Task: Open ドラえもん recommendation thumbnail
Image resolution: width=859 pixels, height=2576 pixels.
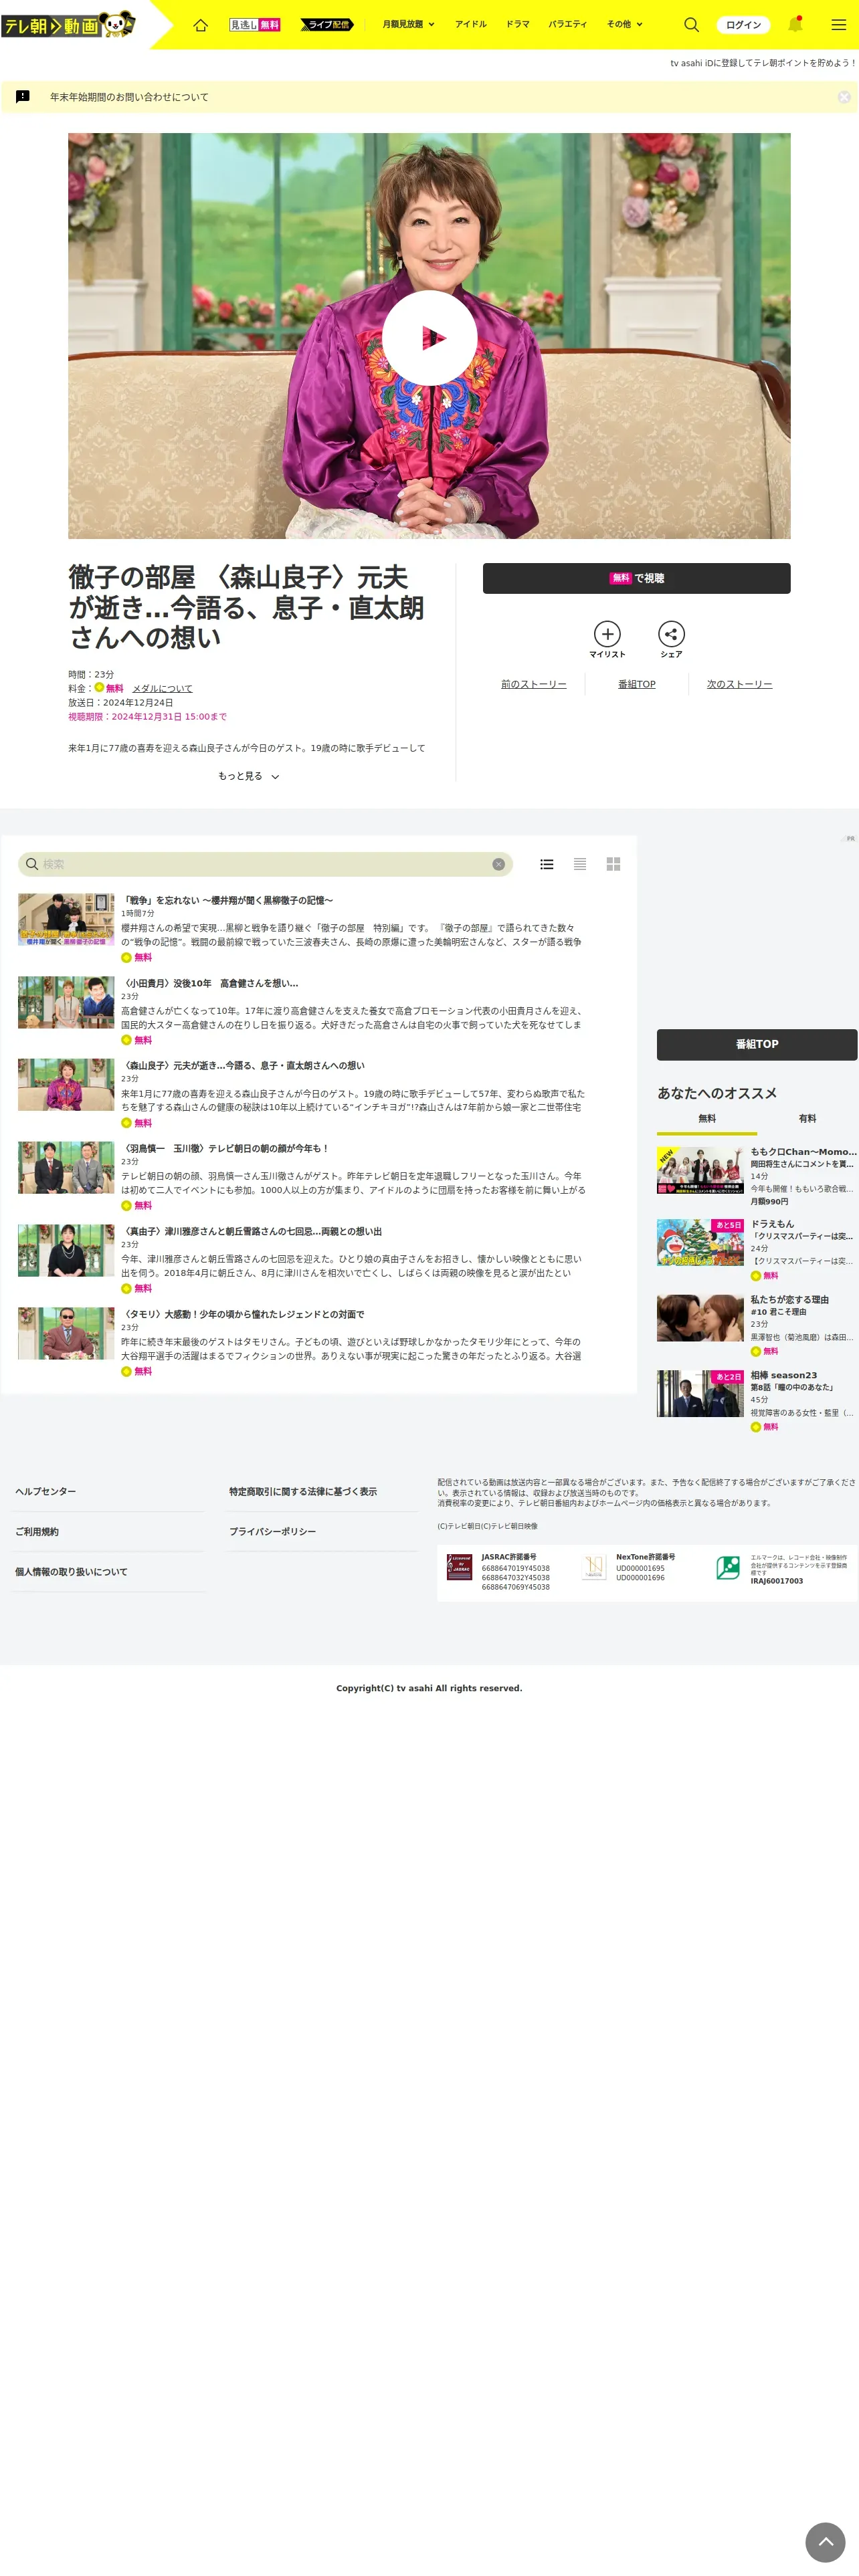Action: pyautogui.click(x=700, y=1243)
